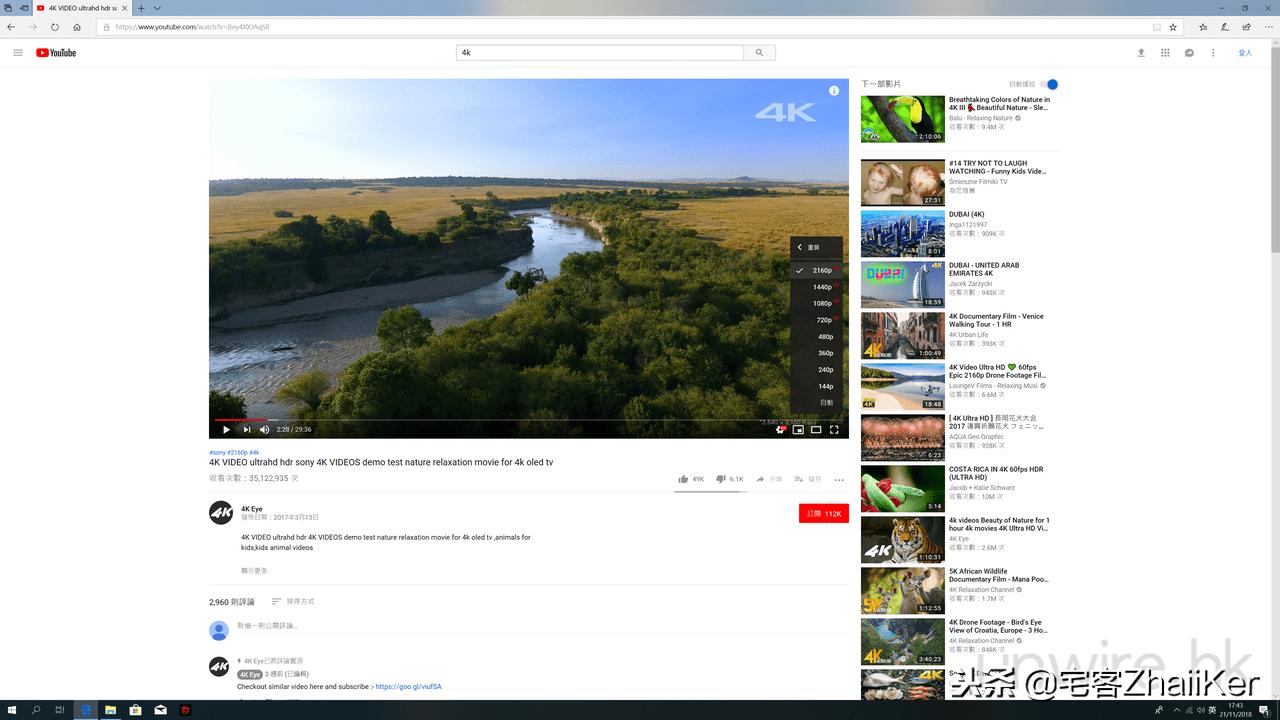Screen dimensions: 1280x720
Task: Toggle the autoplay switch
Action: (x=1049, y=84)
